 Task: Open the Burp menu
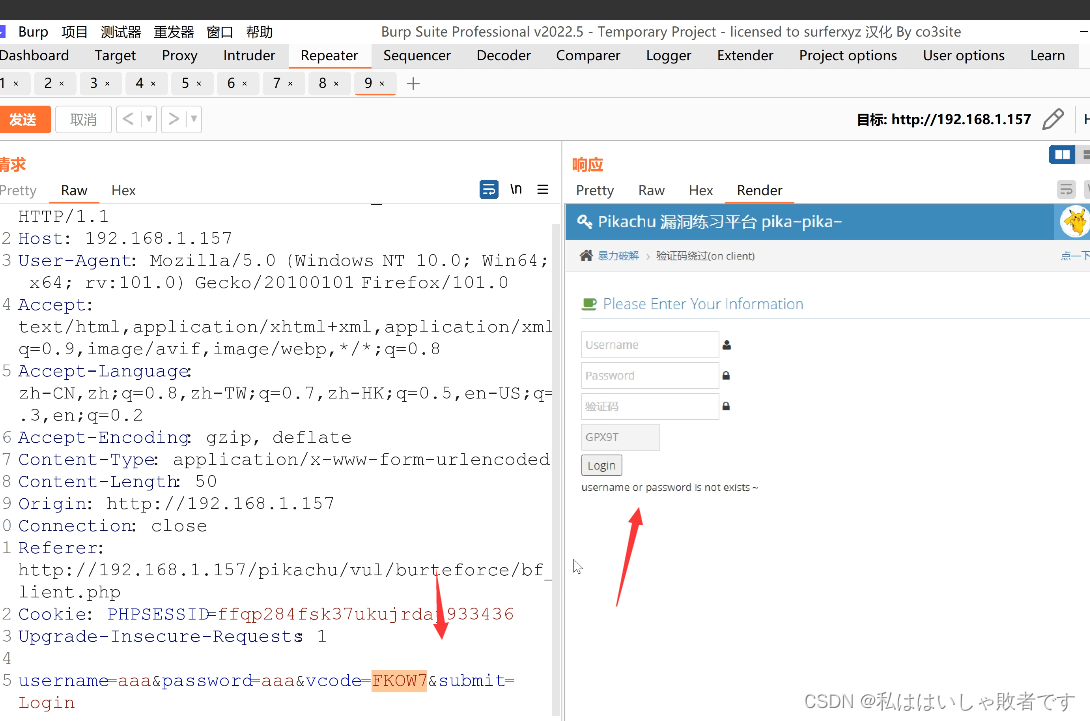[x=33, y=32]
